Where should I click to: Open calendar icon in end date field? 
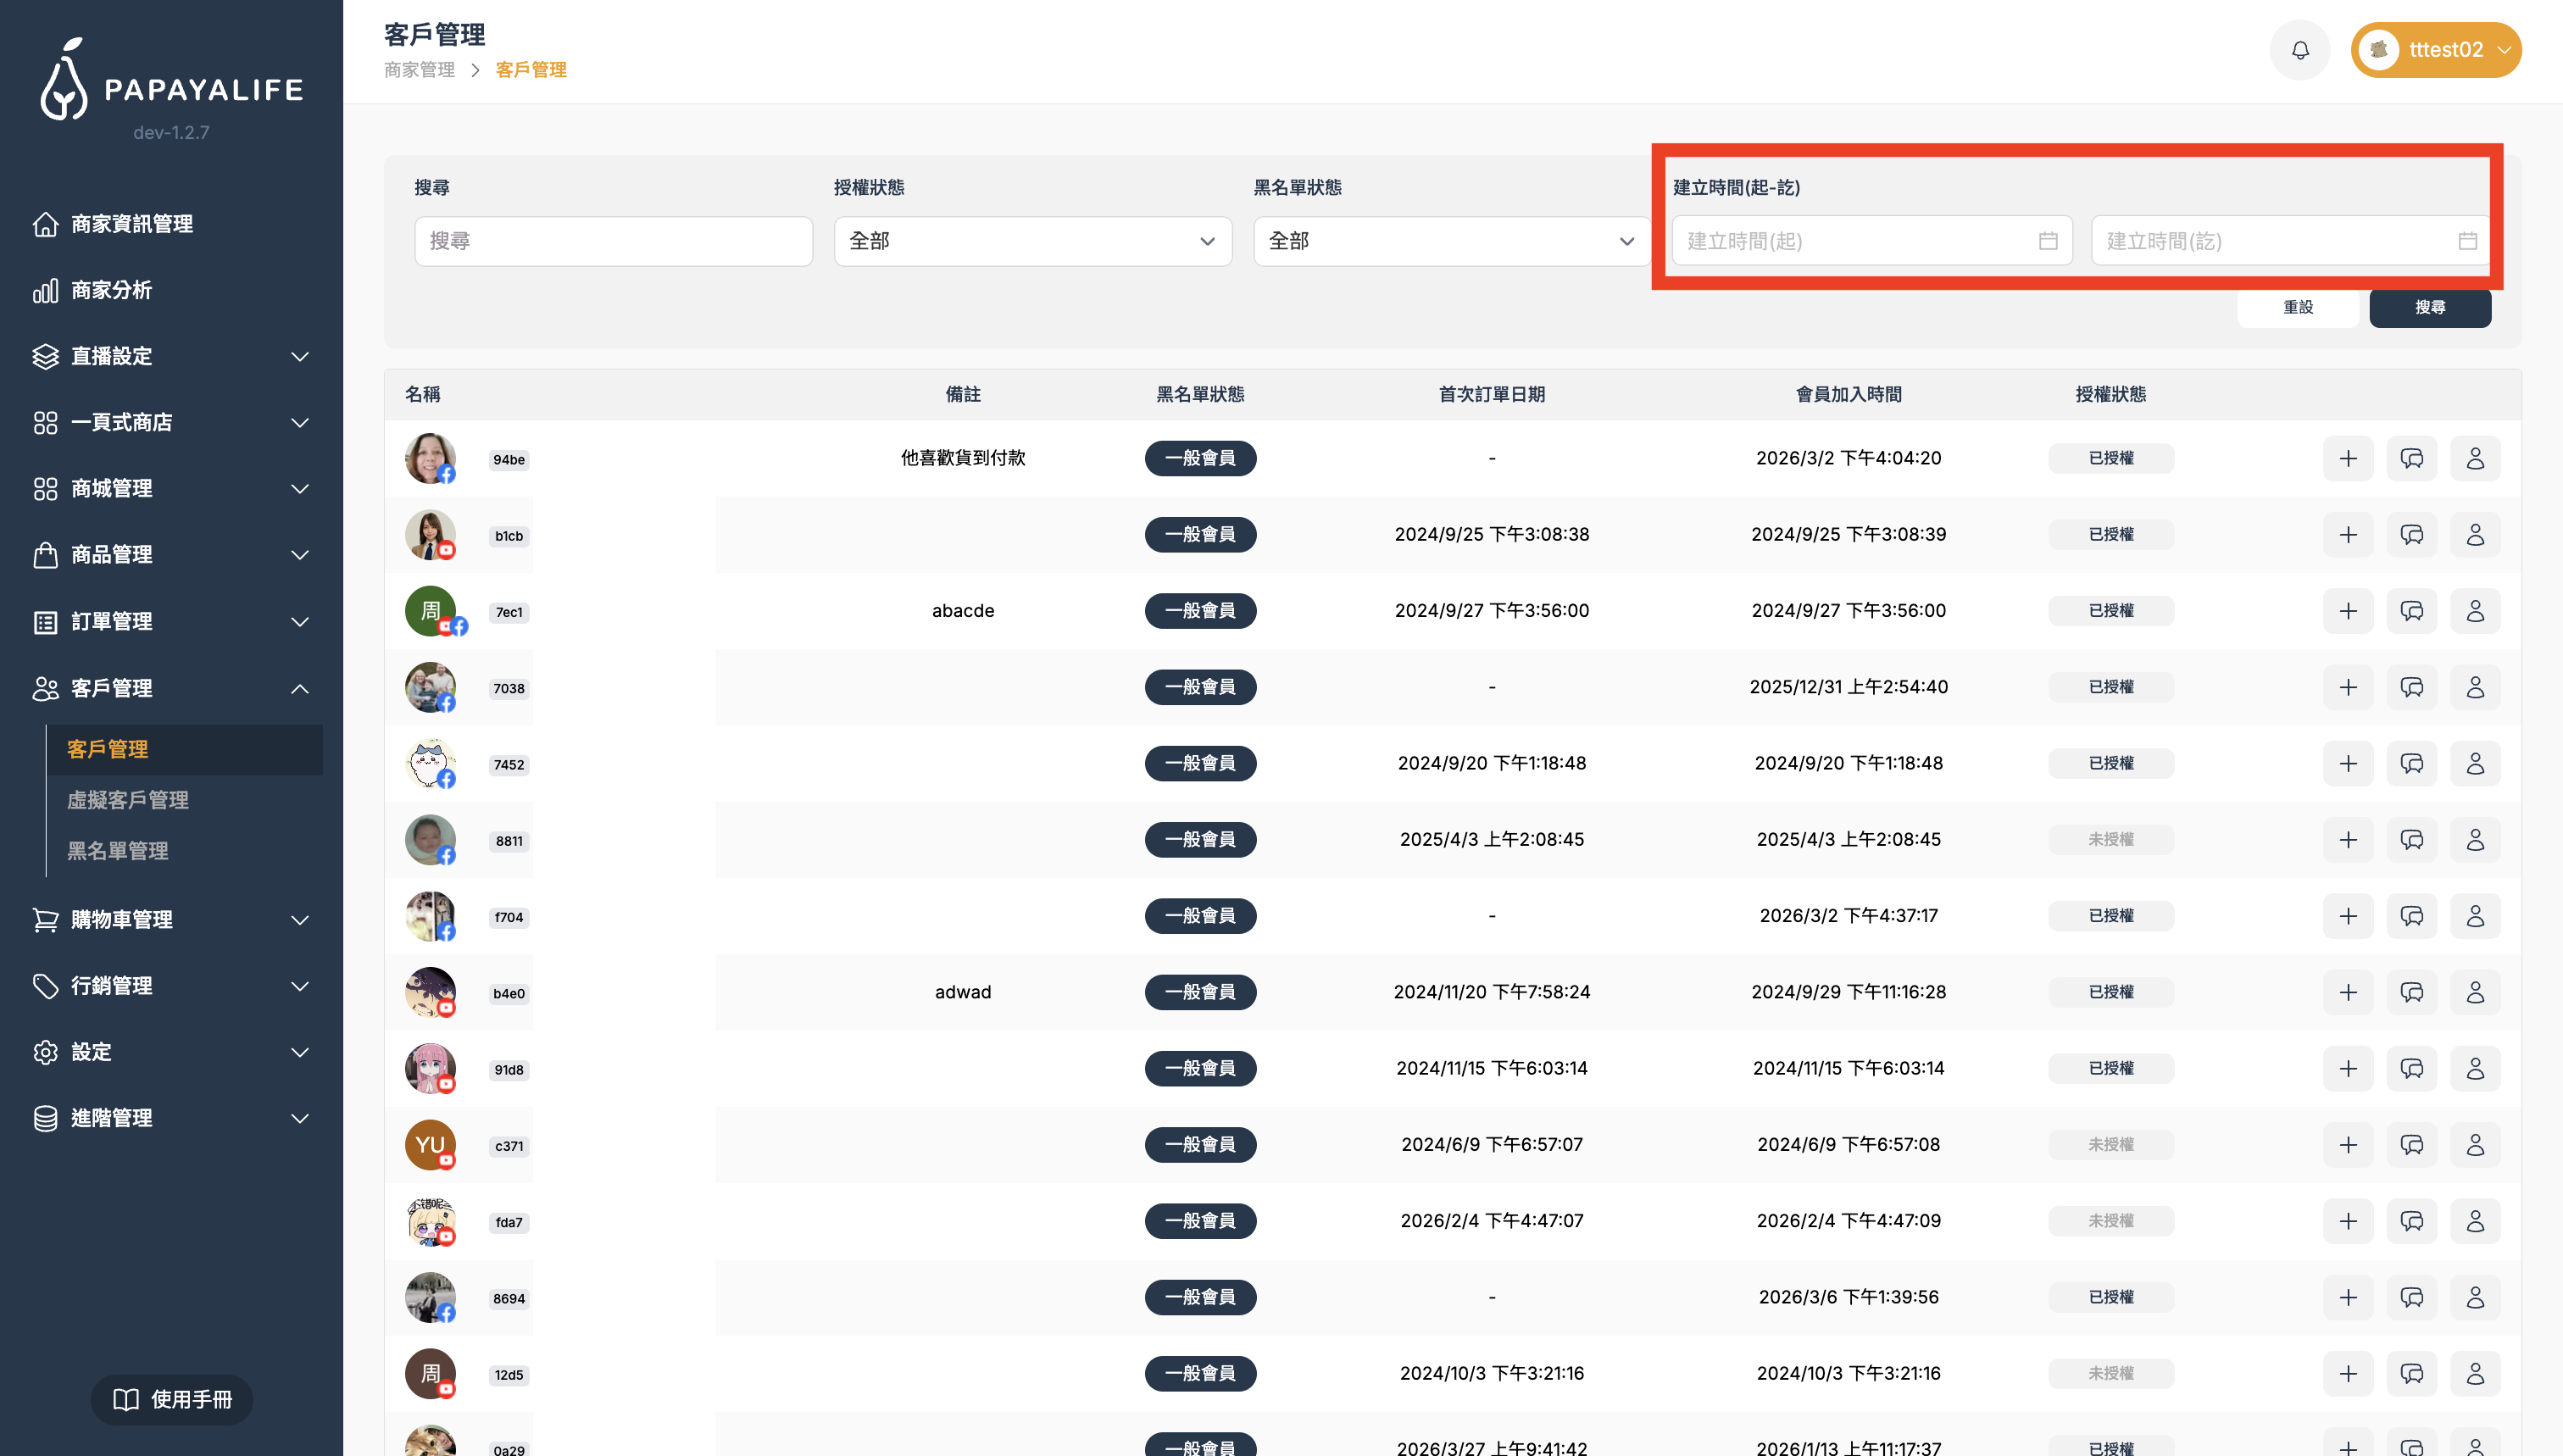2467,241
